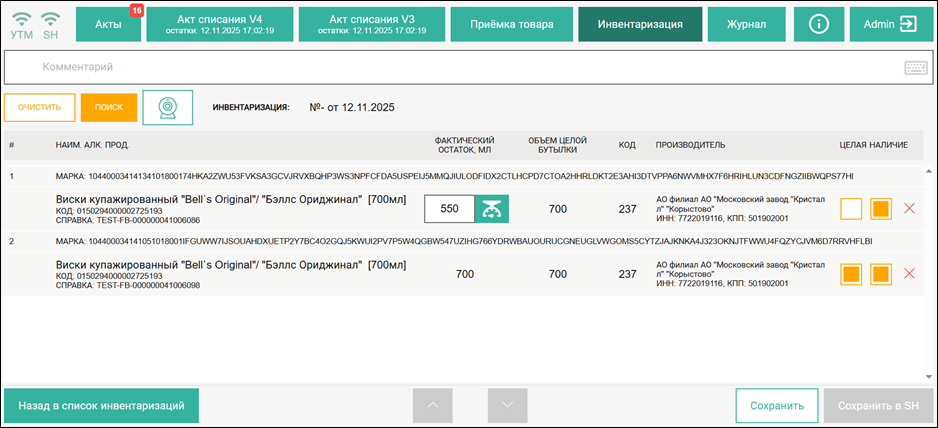Click the scroll down arrow button at bottom
Viewport: 938px width, 428px height.
click(507, 406)
